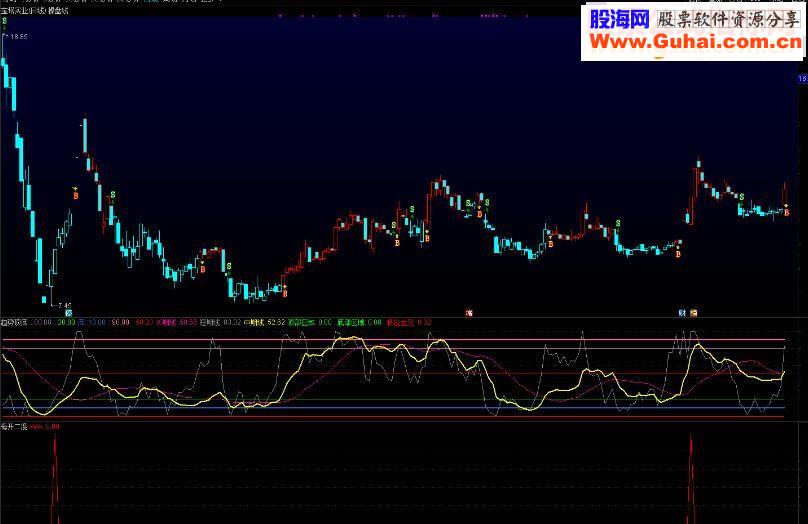The width and height of the screenshot is (808, 524).
Task: Click the first orange B buy marker on the chart
Action: click(x=76, y=196)
